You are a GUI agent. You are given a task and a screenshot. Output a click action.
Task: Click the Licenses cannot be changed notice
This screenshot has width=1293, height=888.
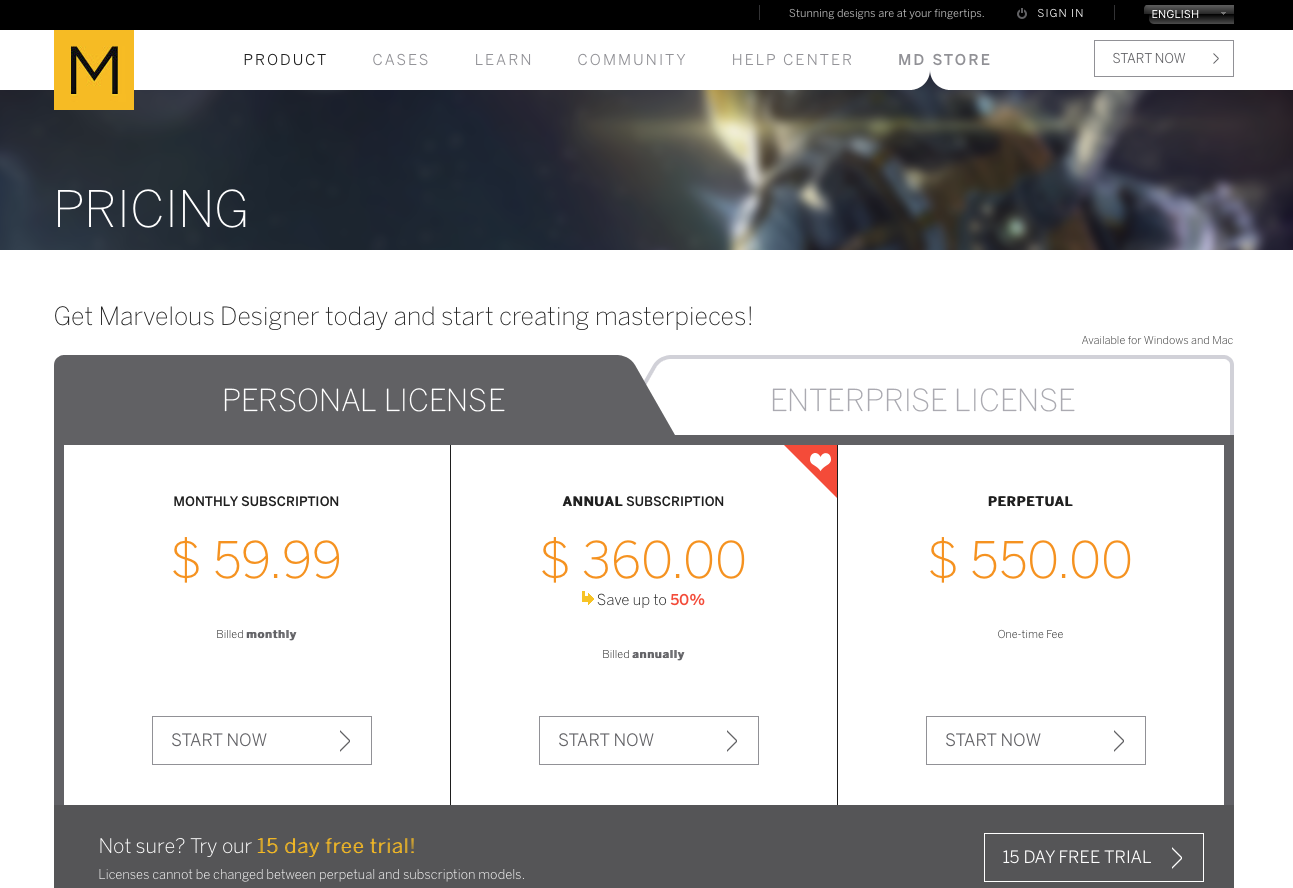[311, 875]
